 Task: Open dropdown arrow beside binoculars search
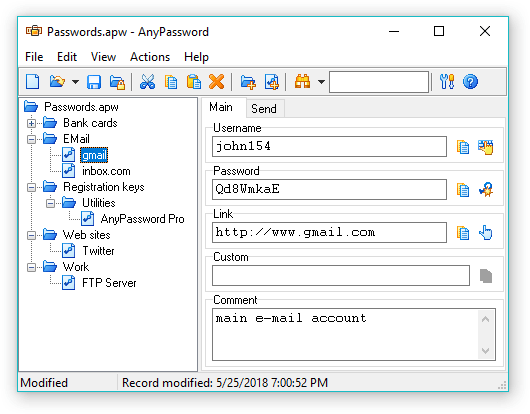(x=321, y=82)
